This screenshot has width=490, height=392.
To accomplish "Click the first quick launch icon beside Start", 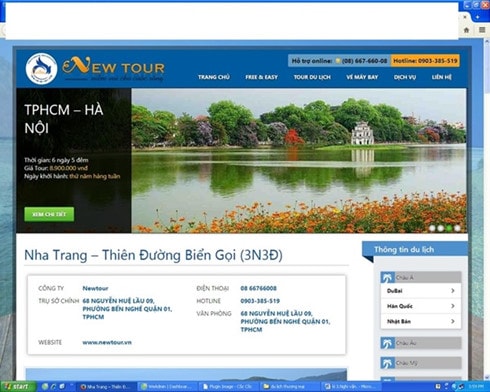I will (x=45, y=387).
